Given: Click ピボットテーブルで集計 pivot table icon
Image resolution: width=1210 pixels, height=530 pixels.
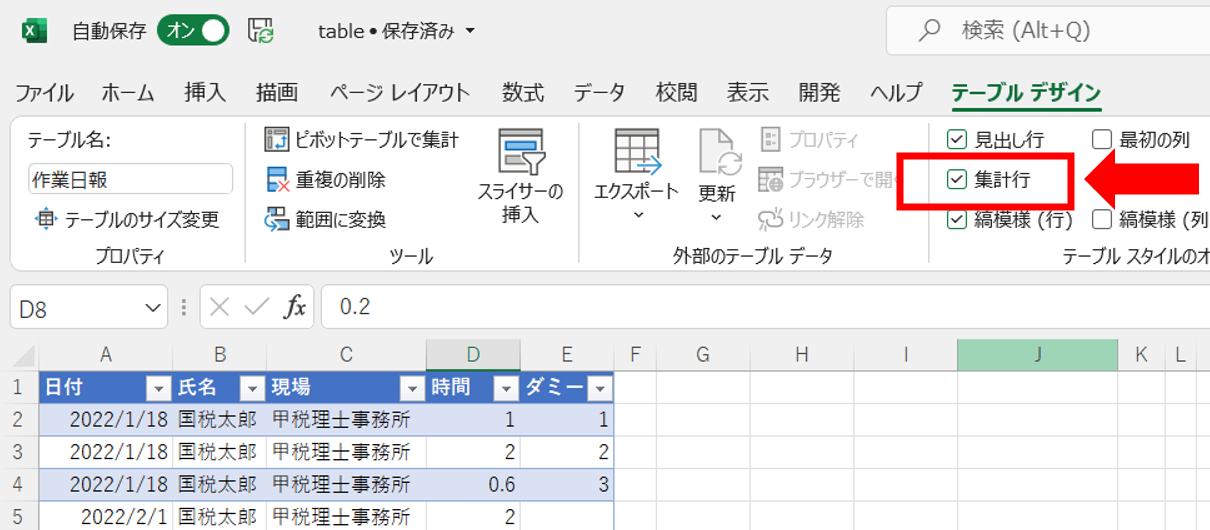Looking at the screenshot, I should click(276, 140).
